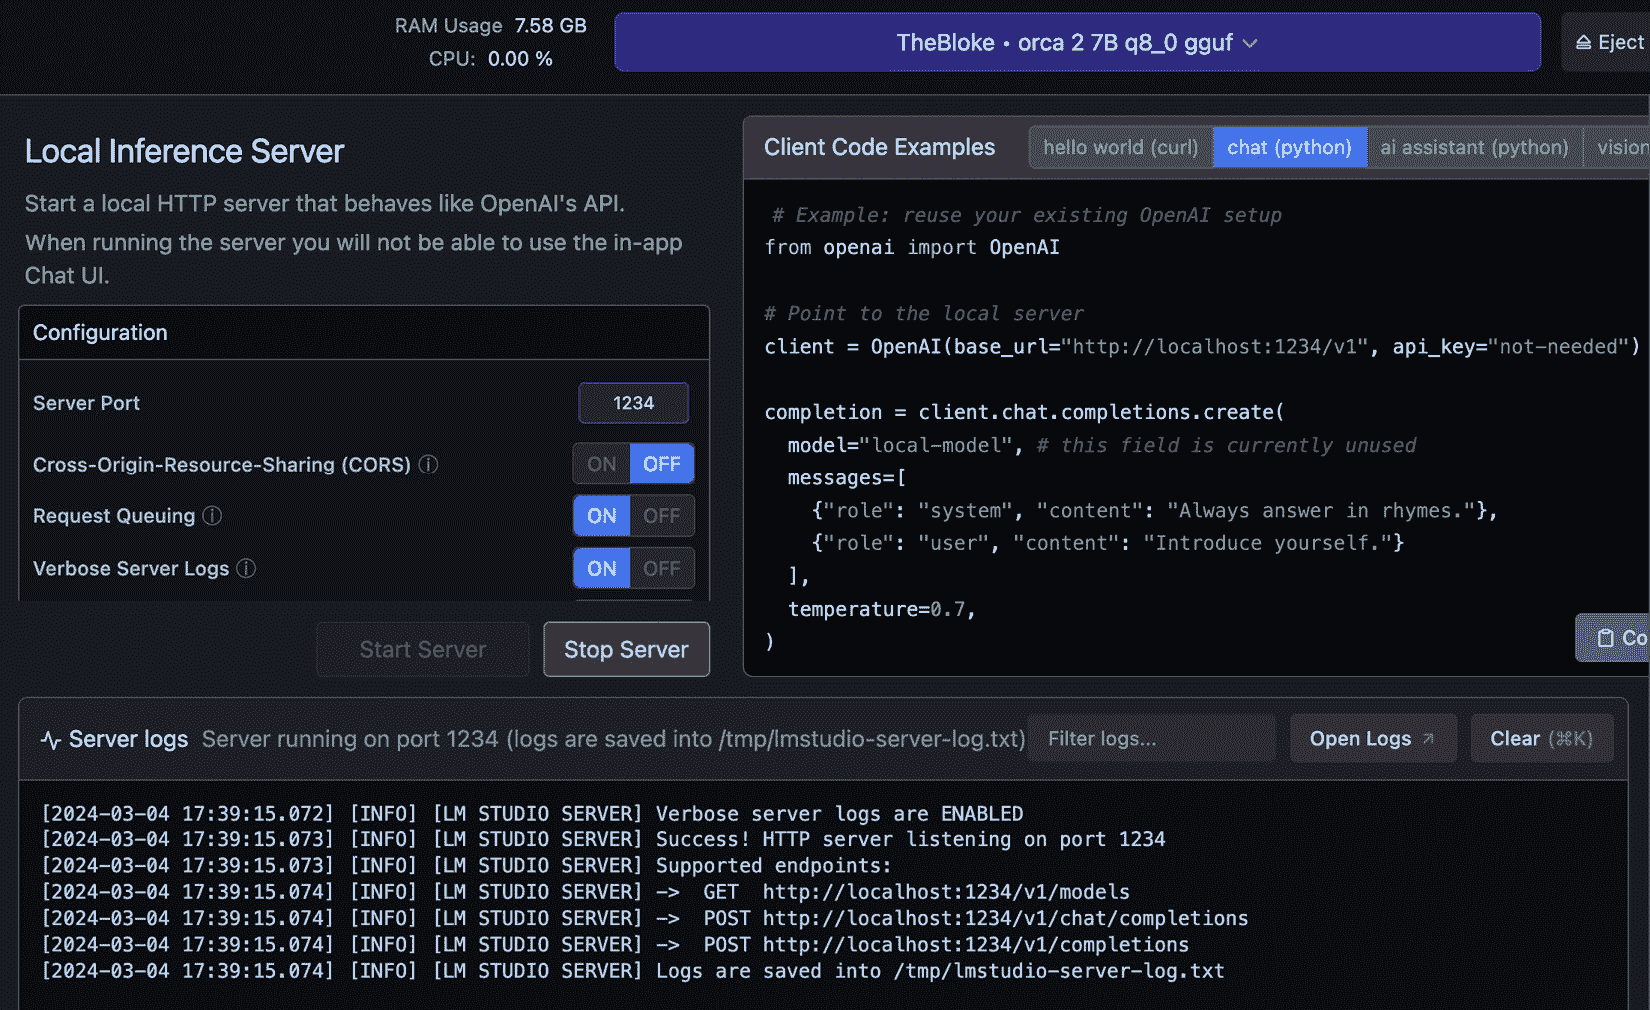Image resolution: width=1650 pixels, height=1010 pixels.
Task: Click the Start Server button
Action: (x=423, y=649)
